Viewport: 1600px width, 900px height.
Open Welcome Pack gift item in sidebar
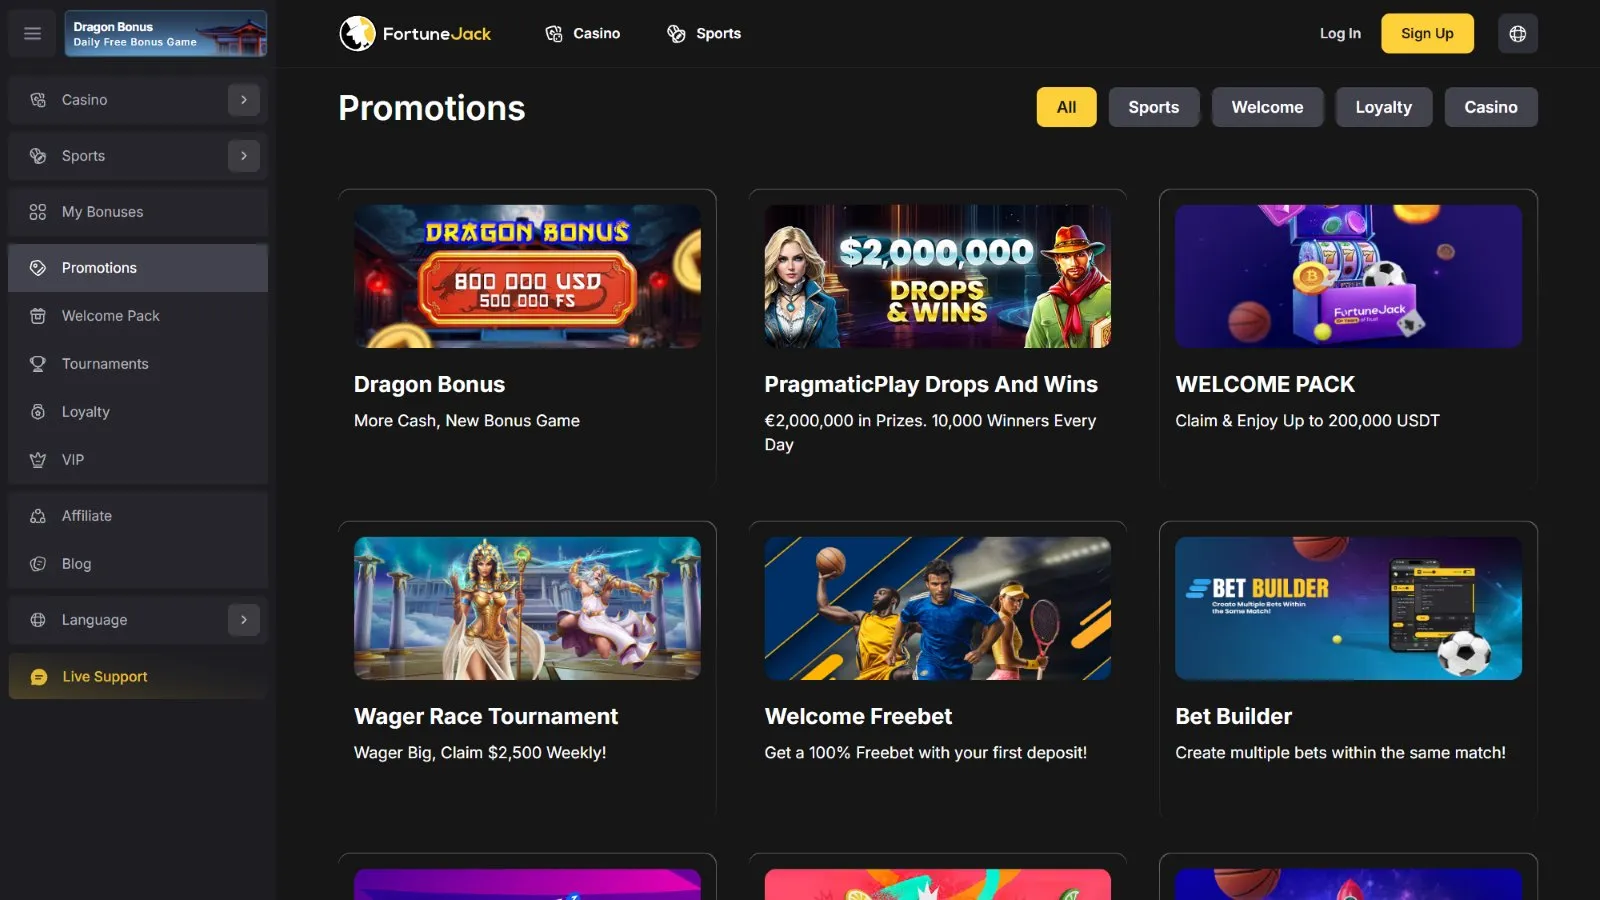click(138, 316)
